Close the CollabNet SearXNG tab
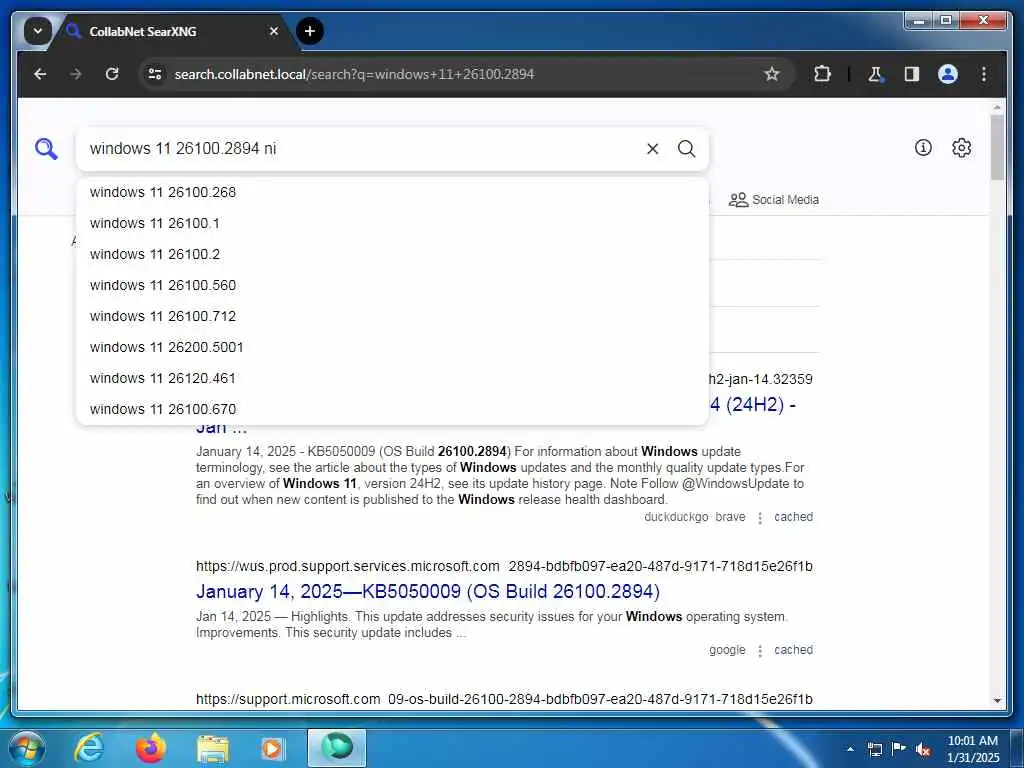This screenshot has width=1024, height=768. click(x=274, y=31)
